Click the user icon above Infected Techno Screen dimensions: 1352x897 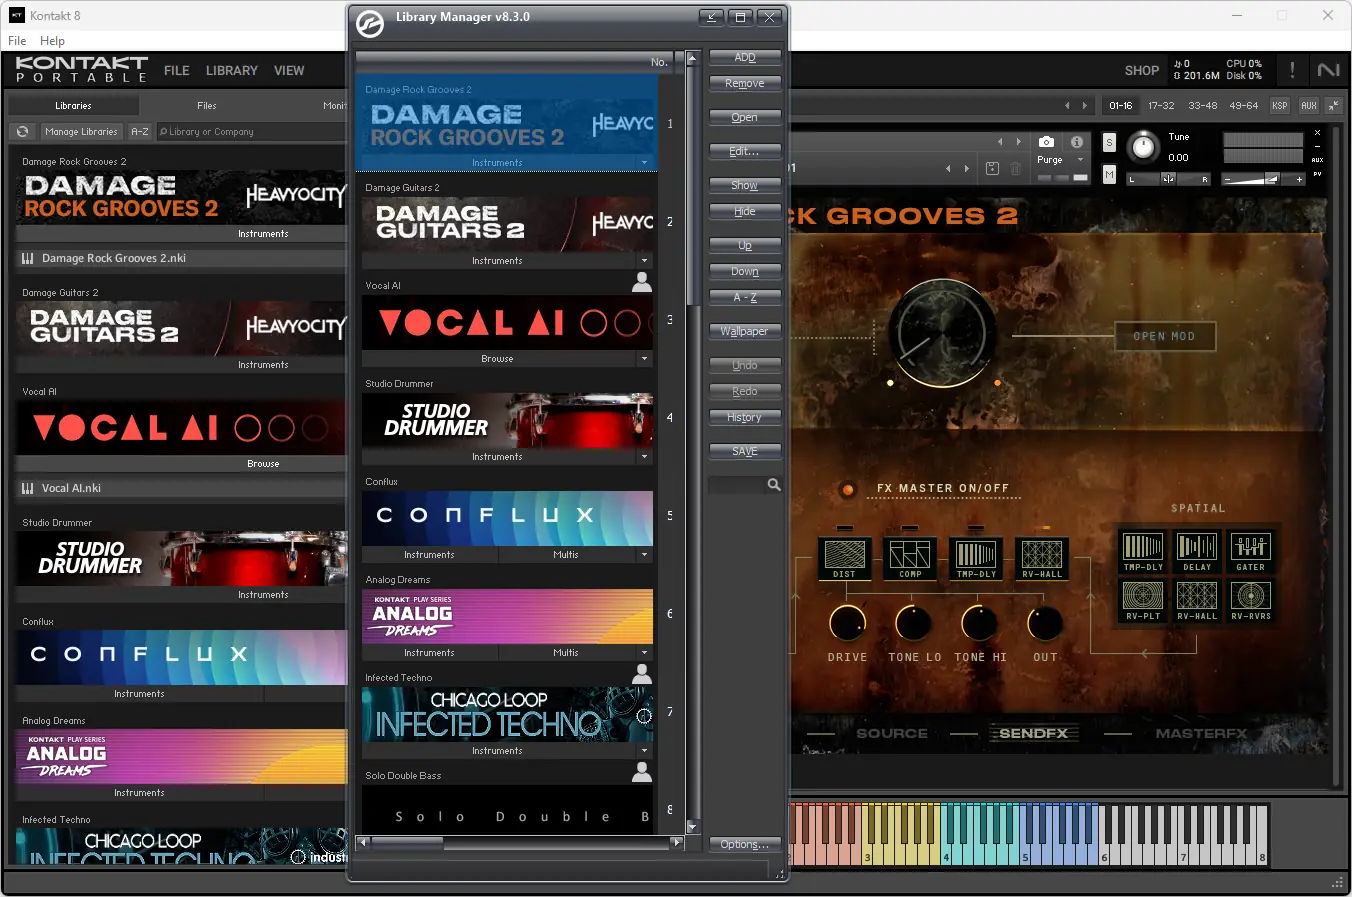tap(642, 675)
